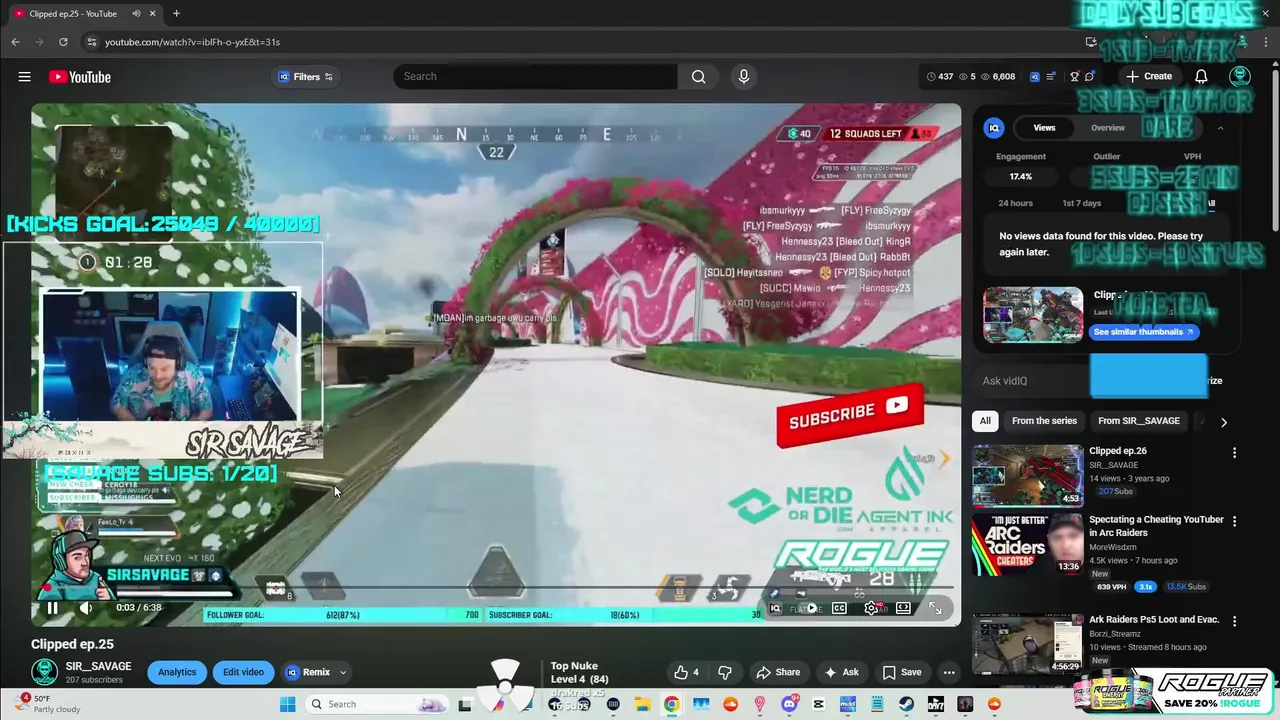1280x720 pixels.
Task: Click See similar thumbnails
Action: click(1144, 332)
